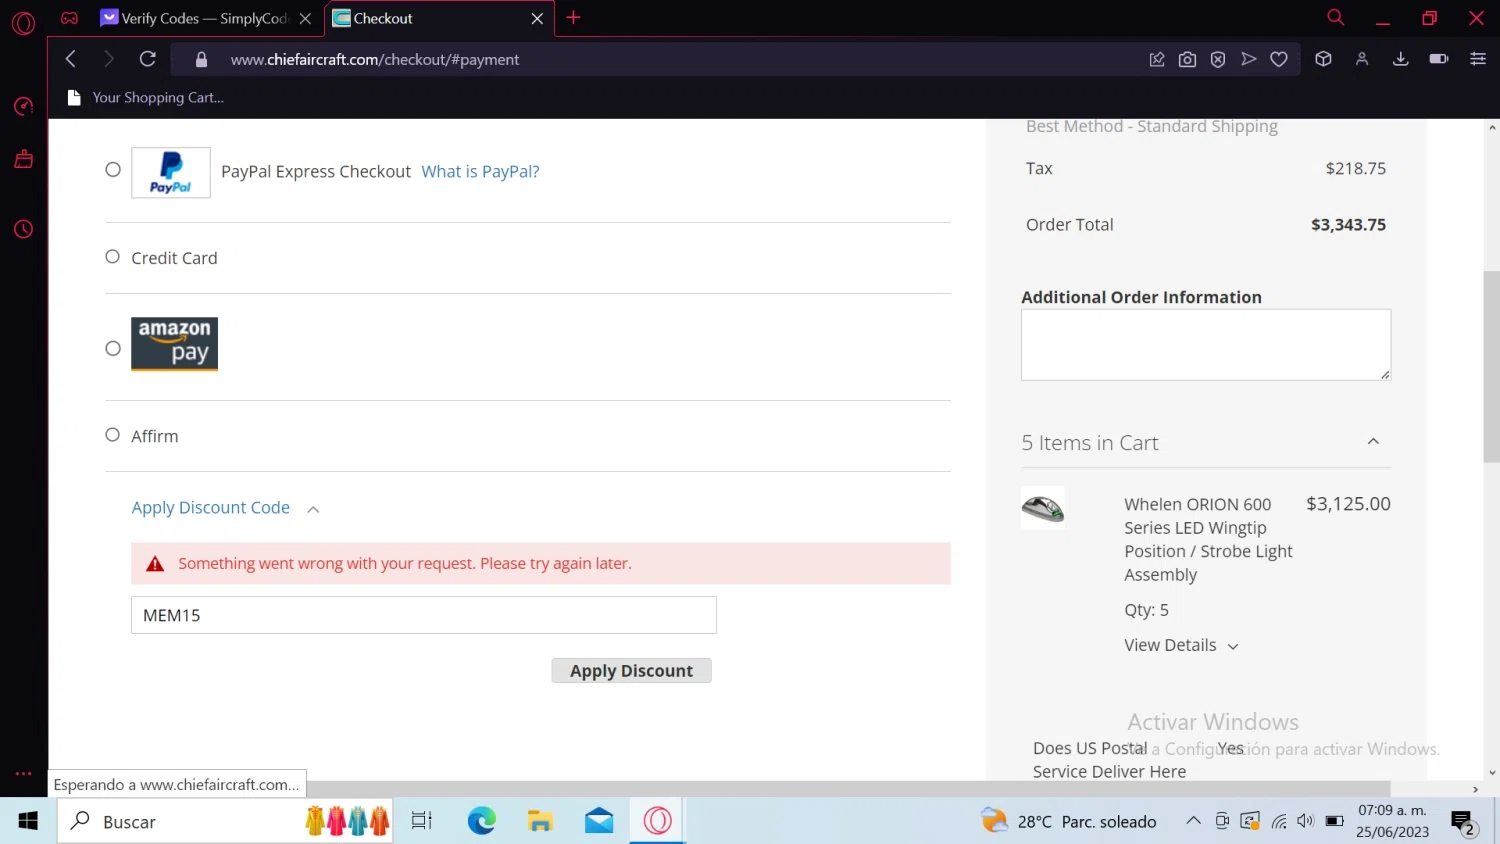Open Opera search tabs magnifier
This screenshot has width=1500, height=844.
pos(1335,17)
